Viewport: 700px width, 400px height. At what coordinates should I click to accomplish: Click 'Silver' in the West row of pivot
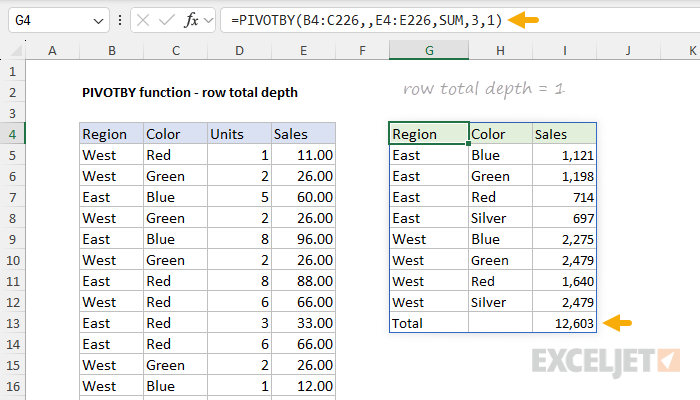point(500,302)
